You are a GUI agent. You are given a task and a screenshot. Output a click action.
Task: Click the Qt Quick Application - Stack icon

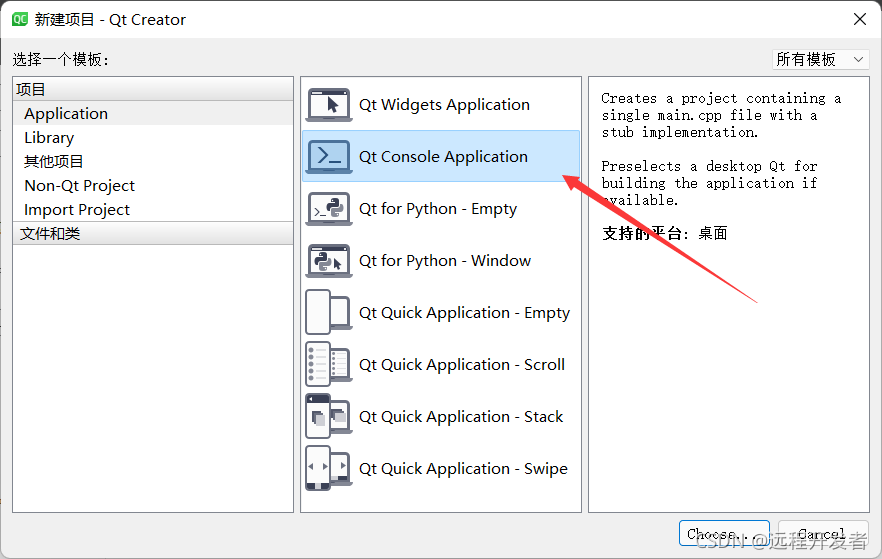[329, 416]
